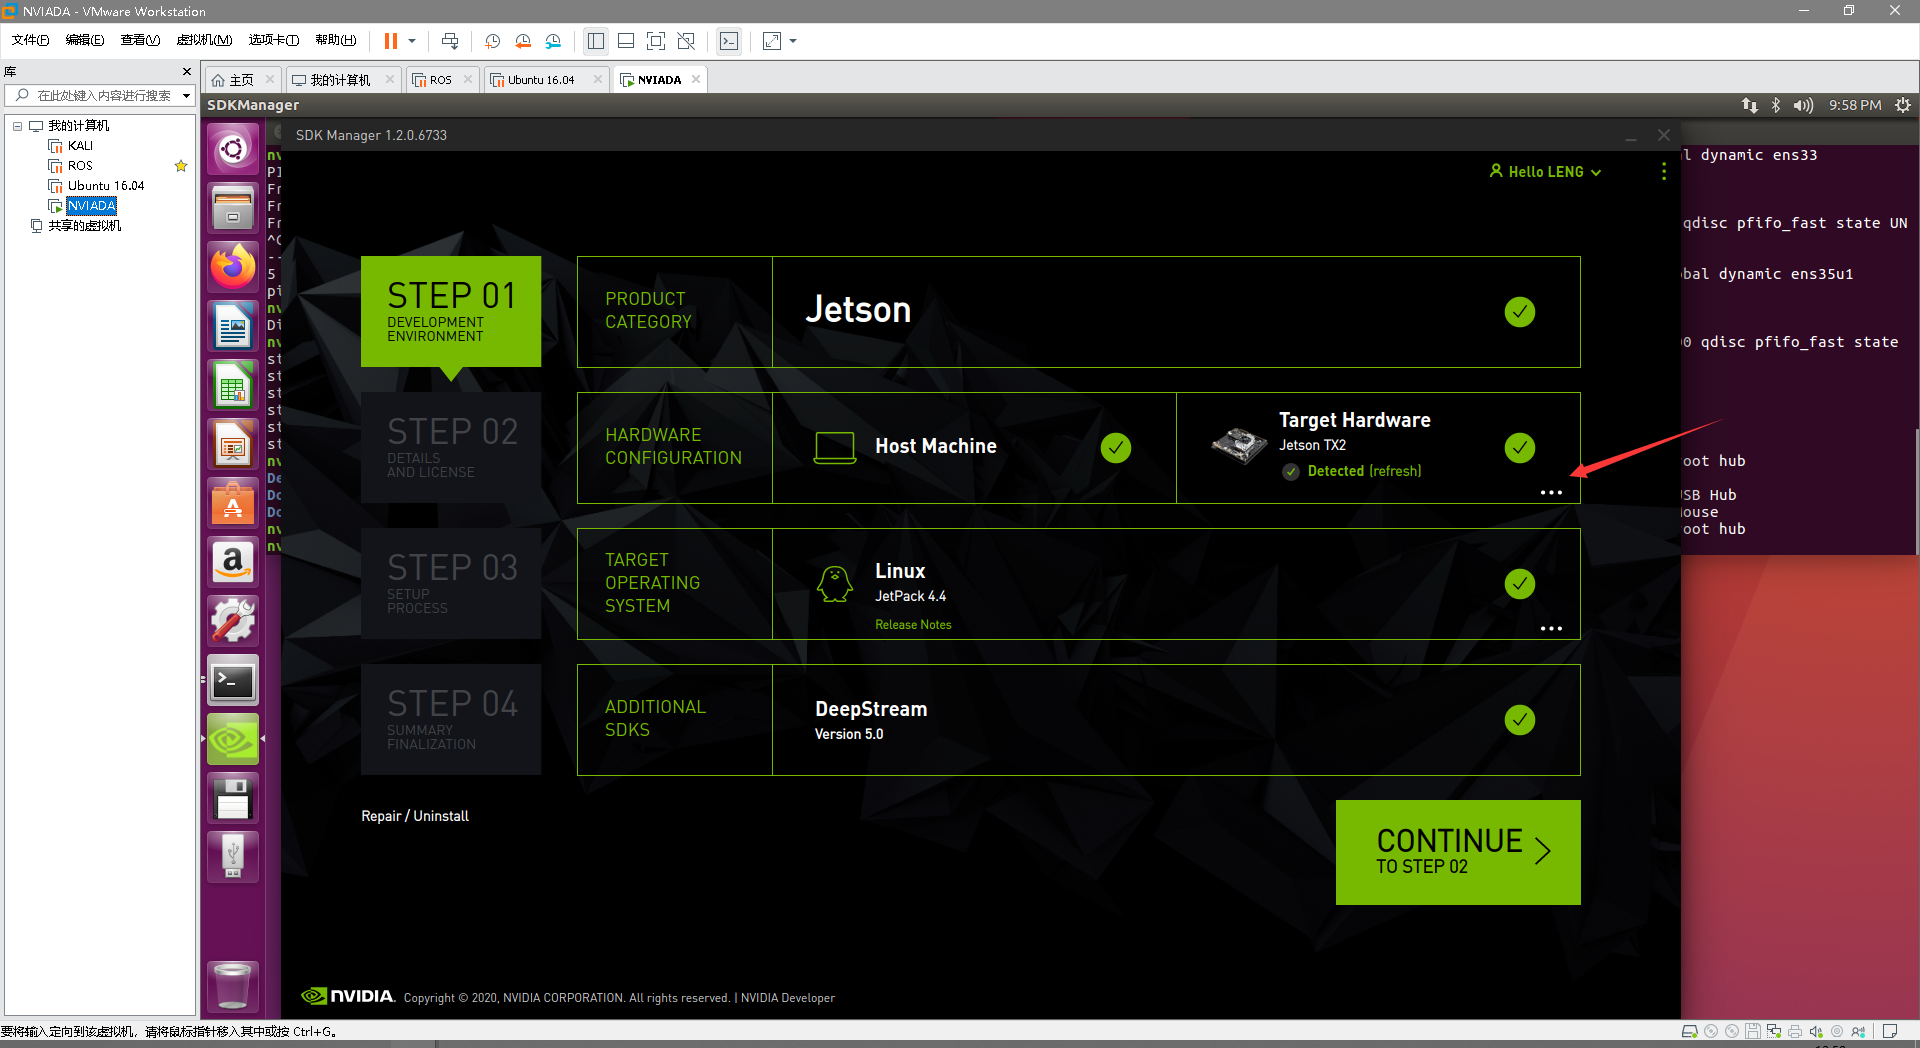Open the green NVIDIA icon in the dock
The height and width of the screenshot is (1048, 1920).
coord(232,739)
